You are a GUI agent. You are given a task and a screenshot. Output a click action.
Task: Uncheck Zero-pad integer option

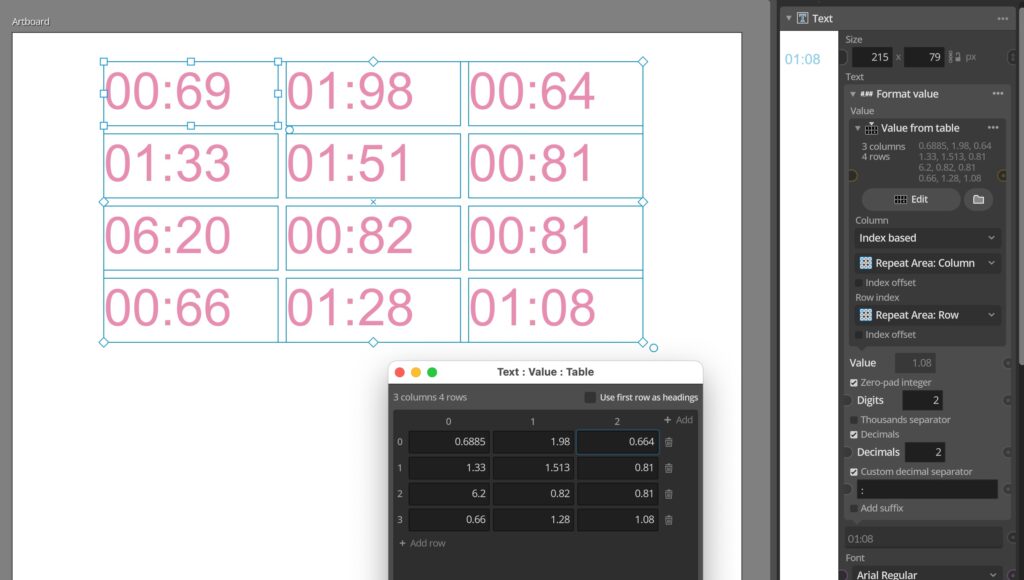(x=853, y=382)
